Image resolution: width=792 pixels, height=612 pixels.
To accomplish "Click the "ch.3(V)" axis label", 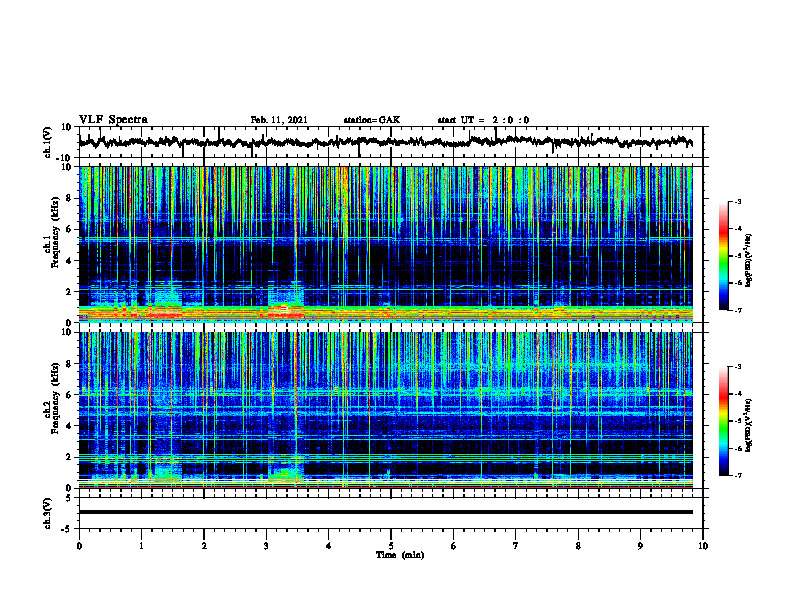I will [48, 514].
